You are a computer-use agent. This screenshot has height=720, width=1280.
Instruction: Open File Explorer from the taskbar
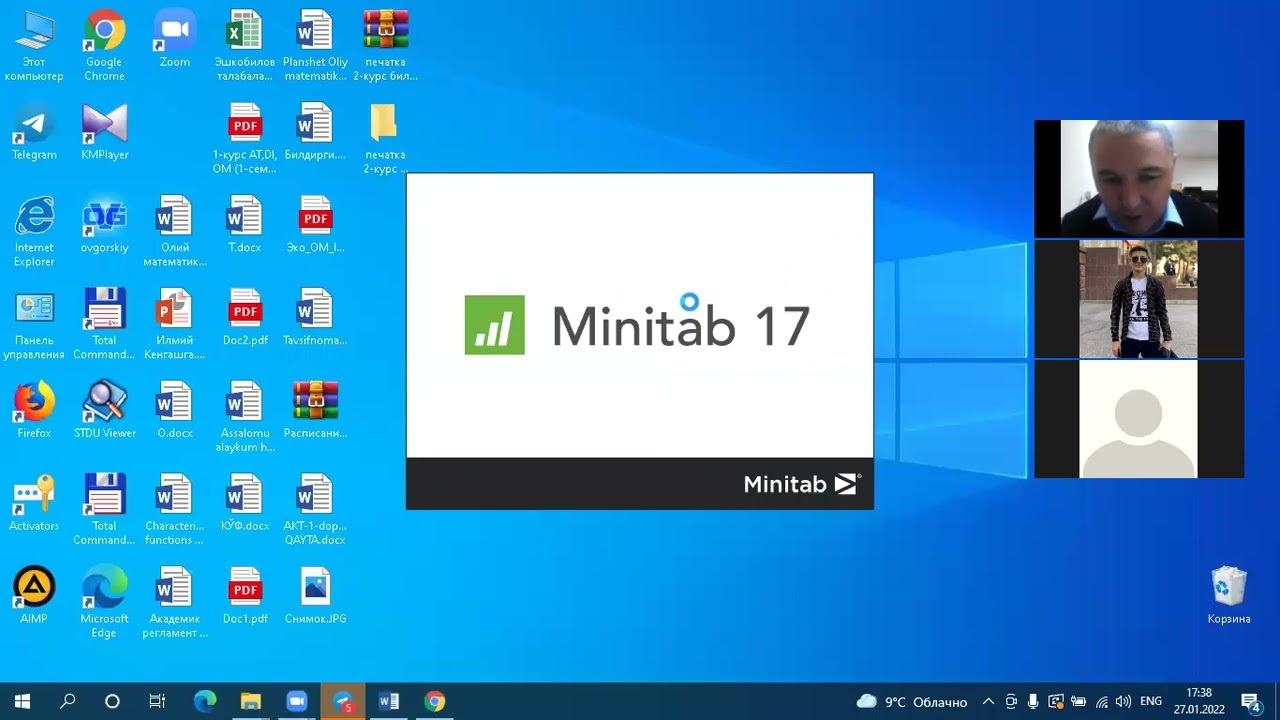pyautogui.click(x=251, y=701)
